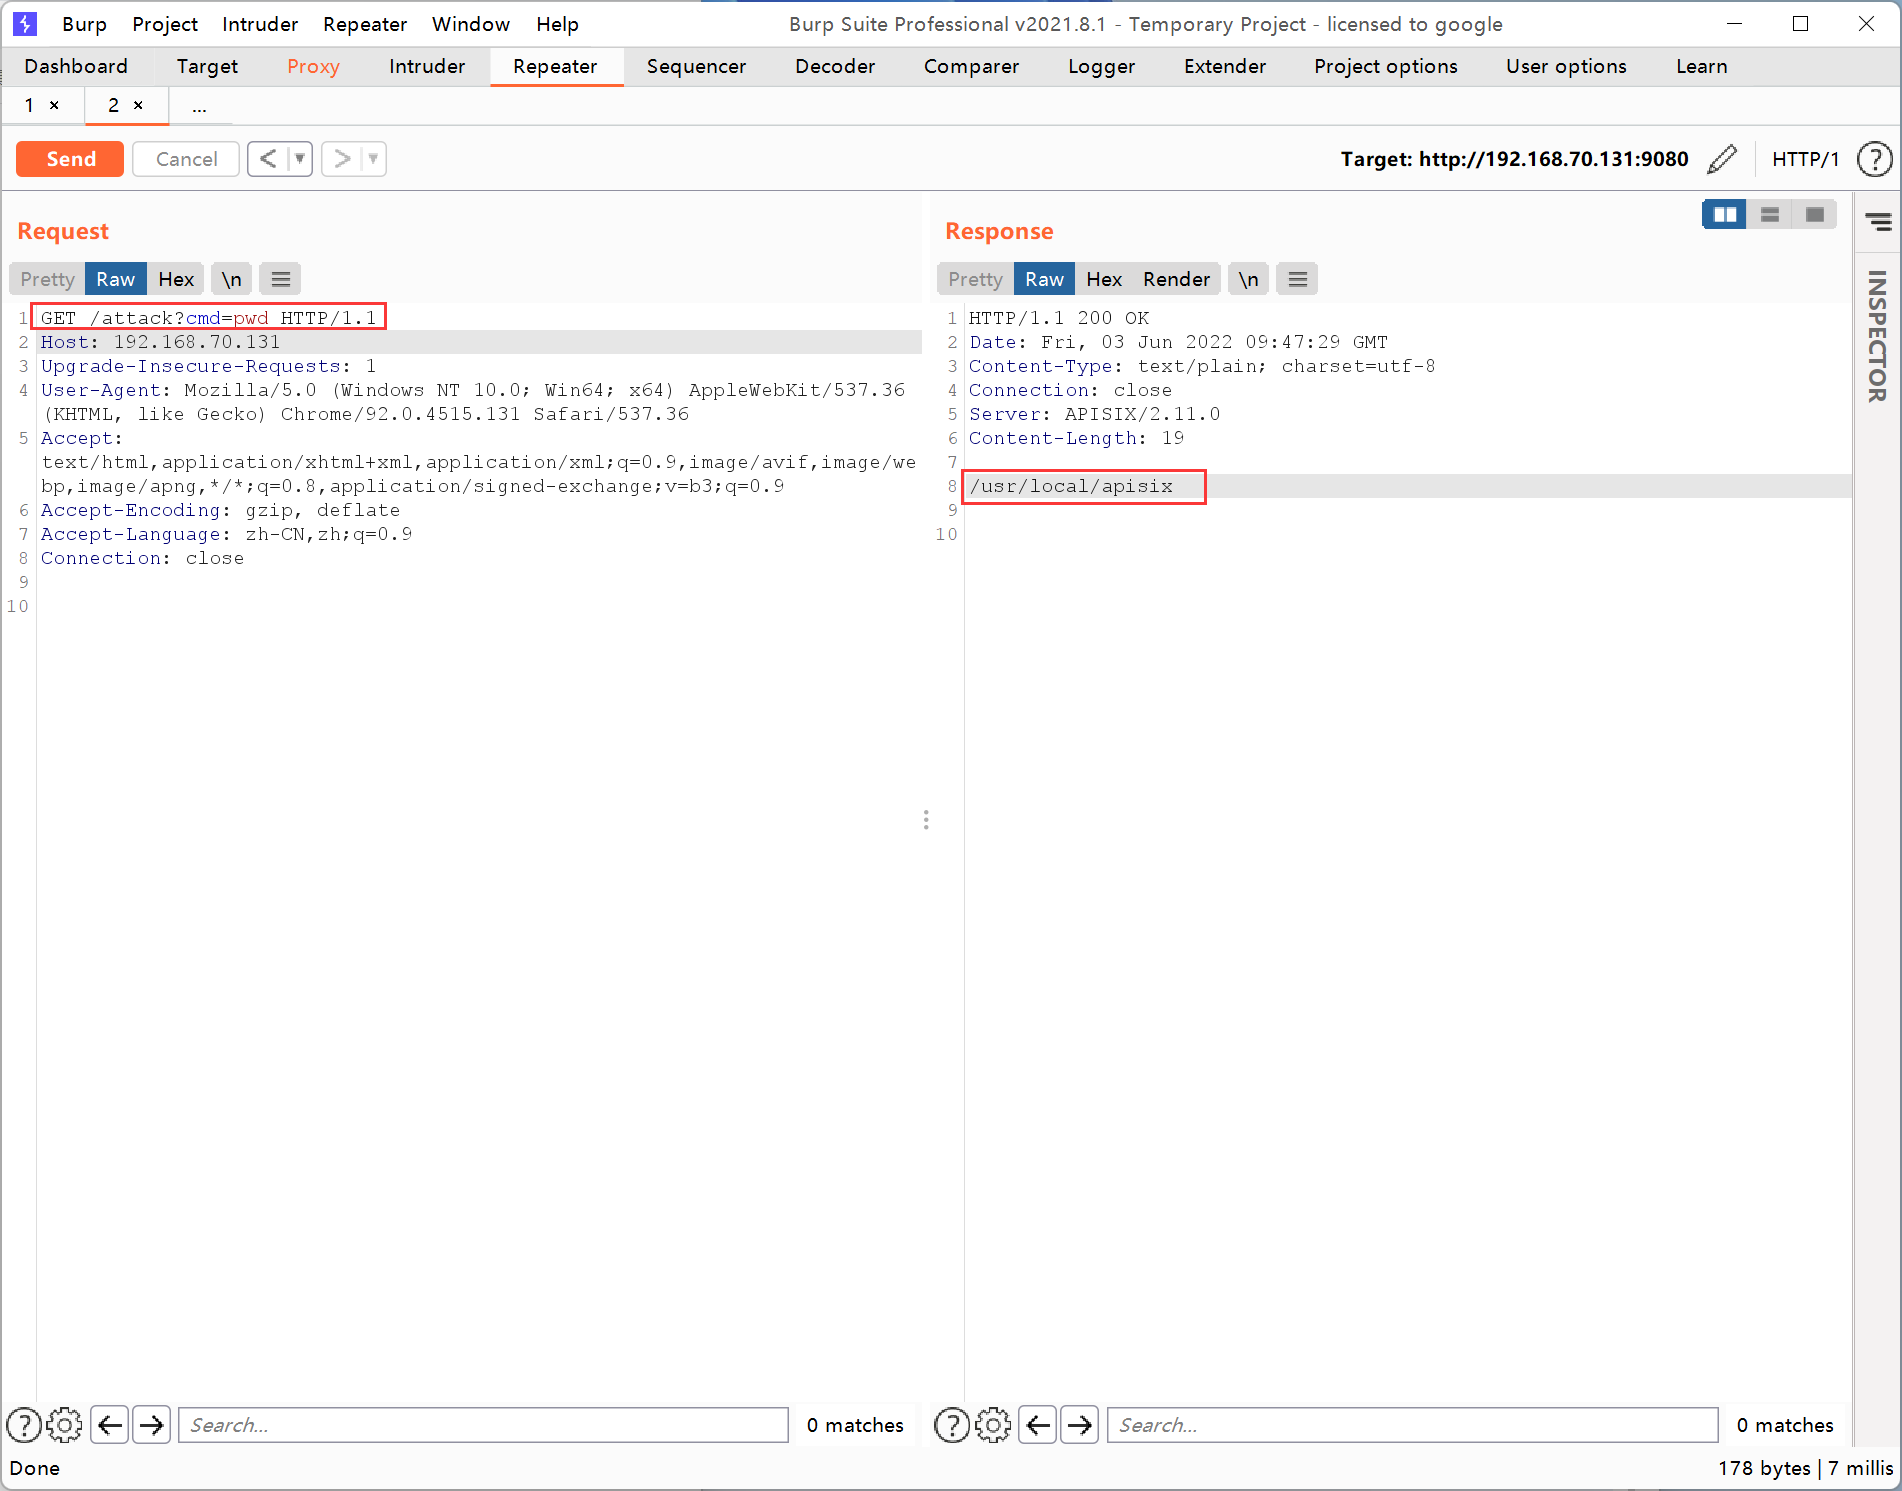Open the Burp menu
This screenshot has height=1491, width=1902.
tap(84, 24)
